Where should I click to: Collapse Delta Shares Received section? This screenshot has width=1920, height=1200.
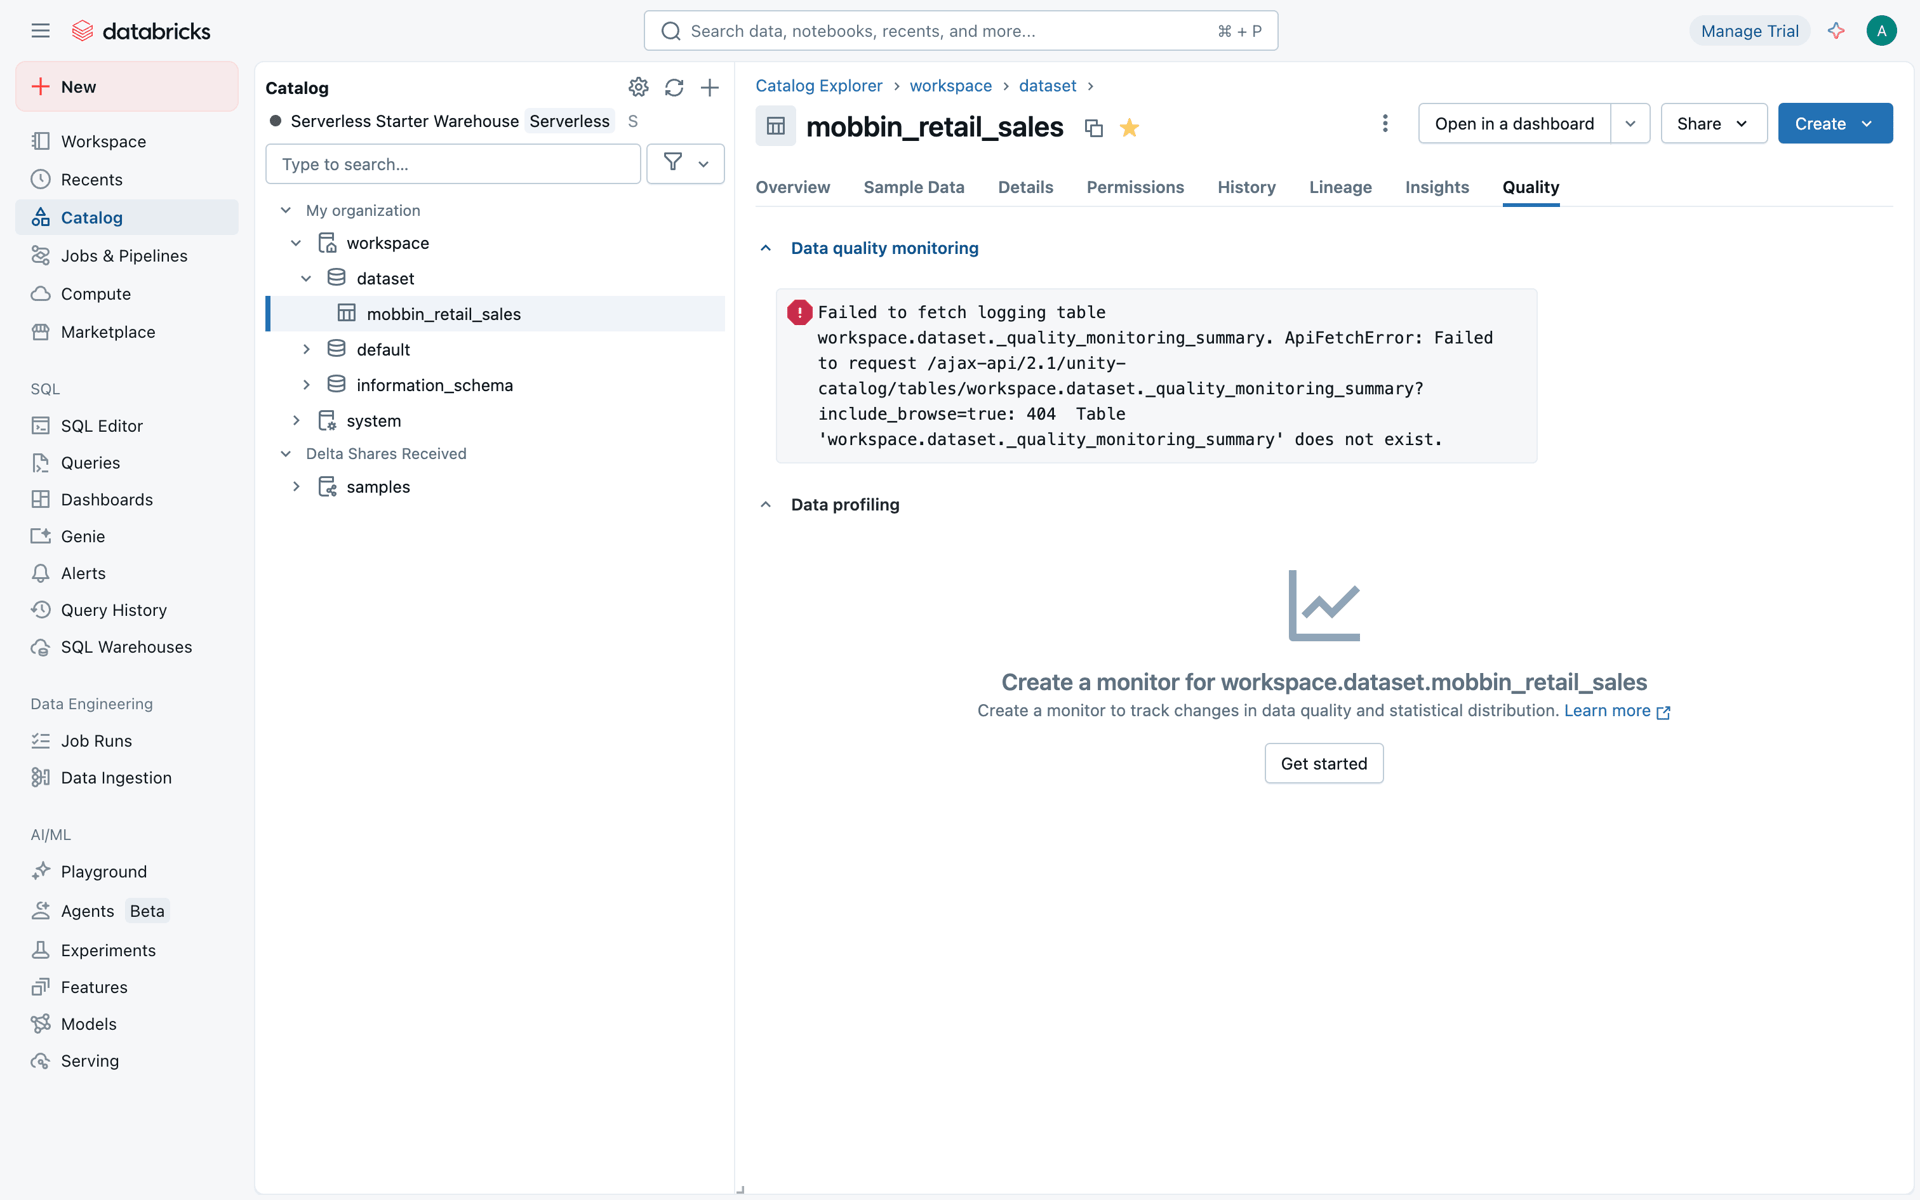coord(286,454)
